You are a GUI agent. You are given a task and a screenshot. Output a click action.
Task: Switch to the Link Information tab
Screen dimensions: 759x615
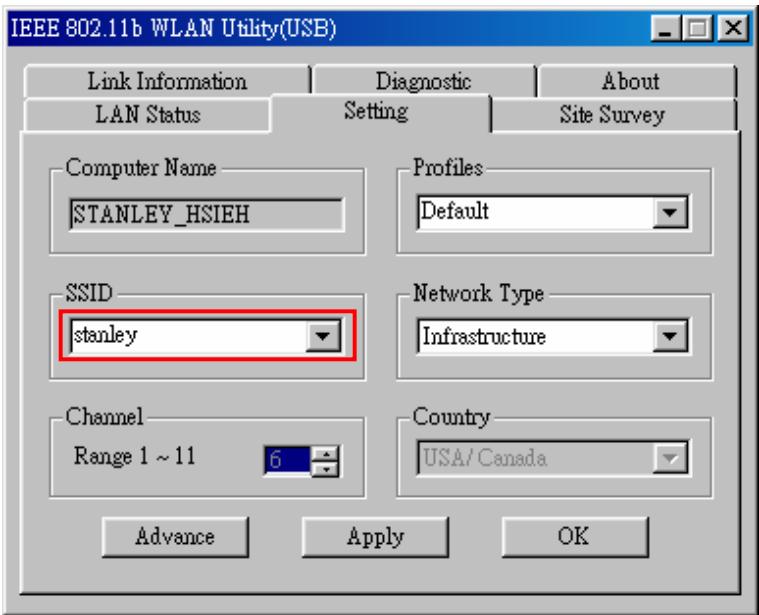coord(167,81)
